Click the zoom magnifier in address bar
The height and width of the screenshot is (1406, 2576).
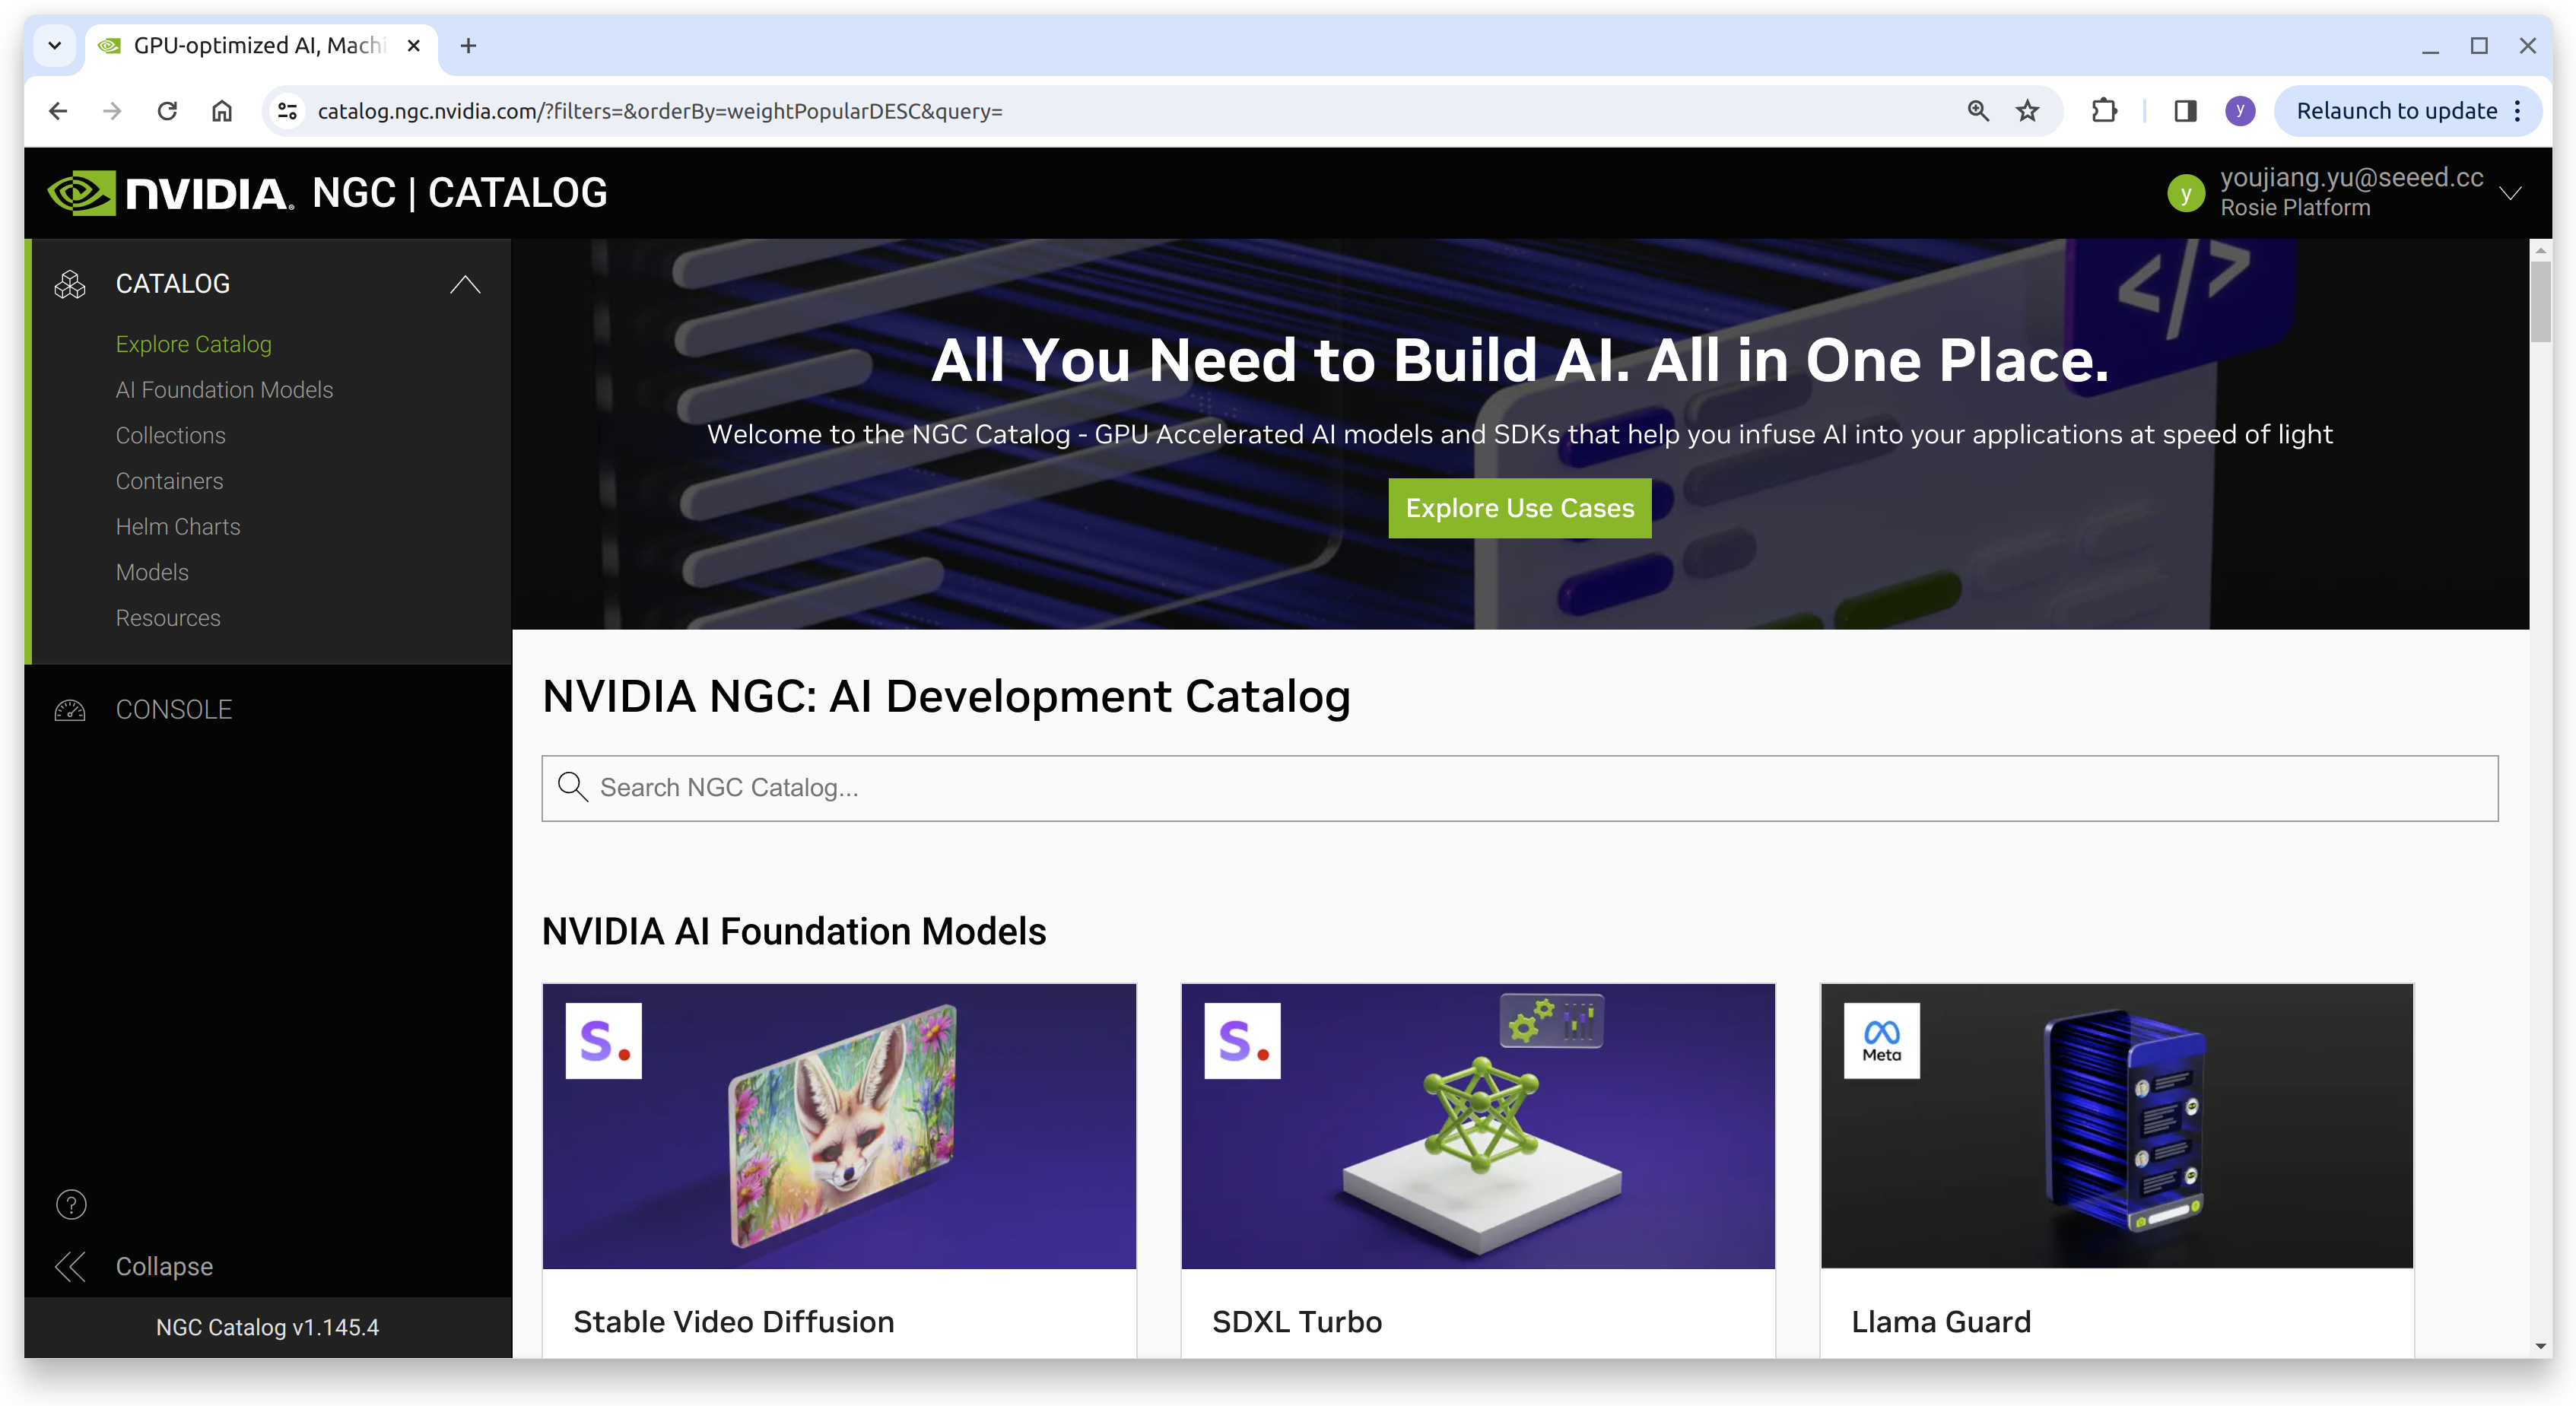point(1978,111)
